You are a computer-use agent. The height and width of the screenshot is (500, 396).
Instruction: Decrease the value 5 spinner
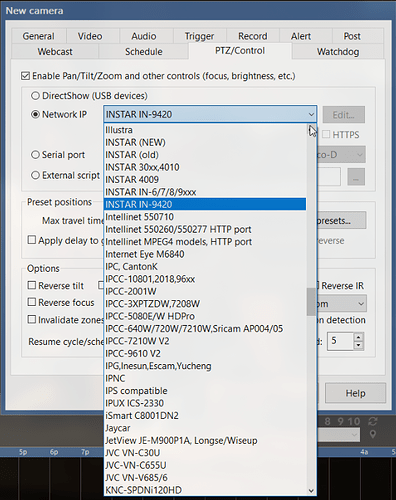pyautogui.click(x=358, y=345)
